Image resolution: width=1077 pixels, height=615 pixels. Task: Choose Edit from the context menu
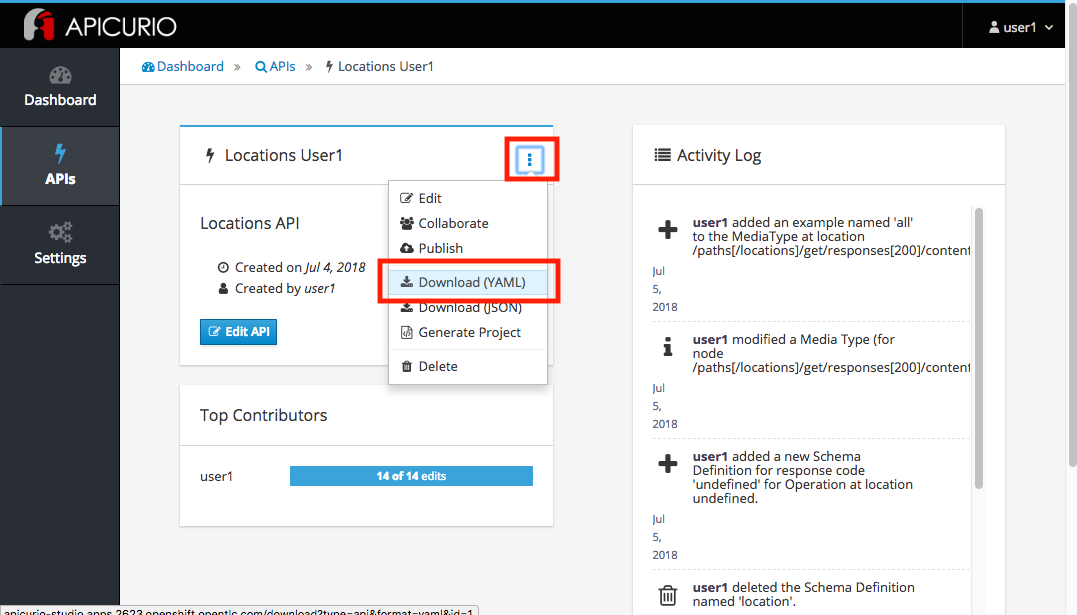pos(429,198)
